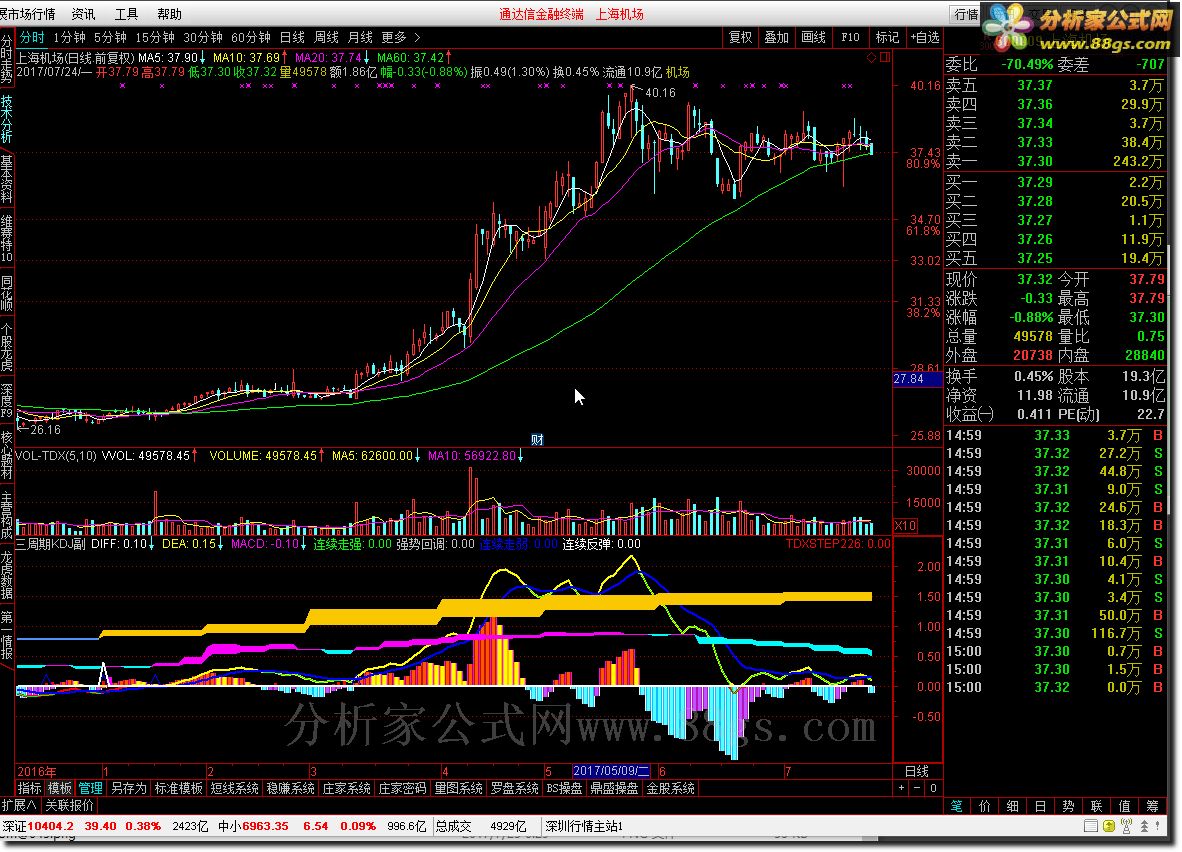Open the 帮助 menu
Viewport: 1182px width, 852px height.
coord(169,14)
